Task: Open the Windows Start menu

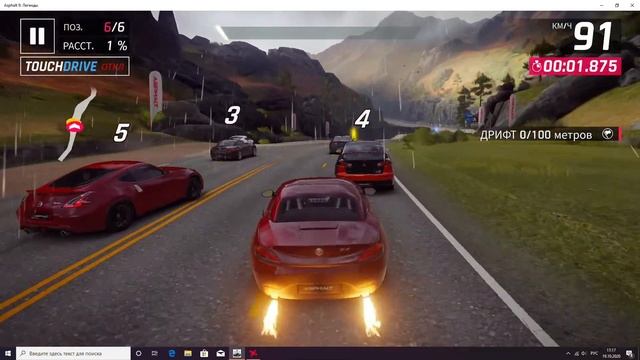Action: tap(7, 353)
